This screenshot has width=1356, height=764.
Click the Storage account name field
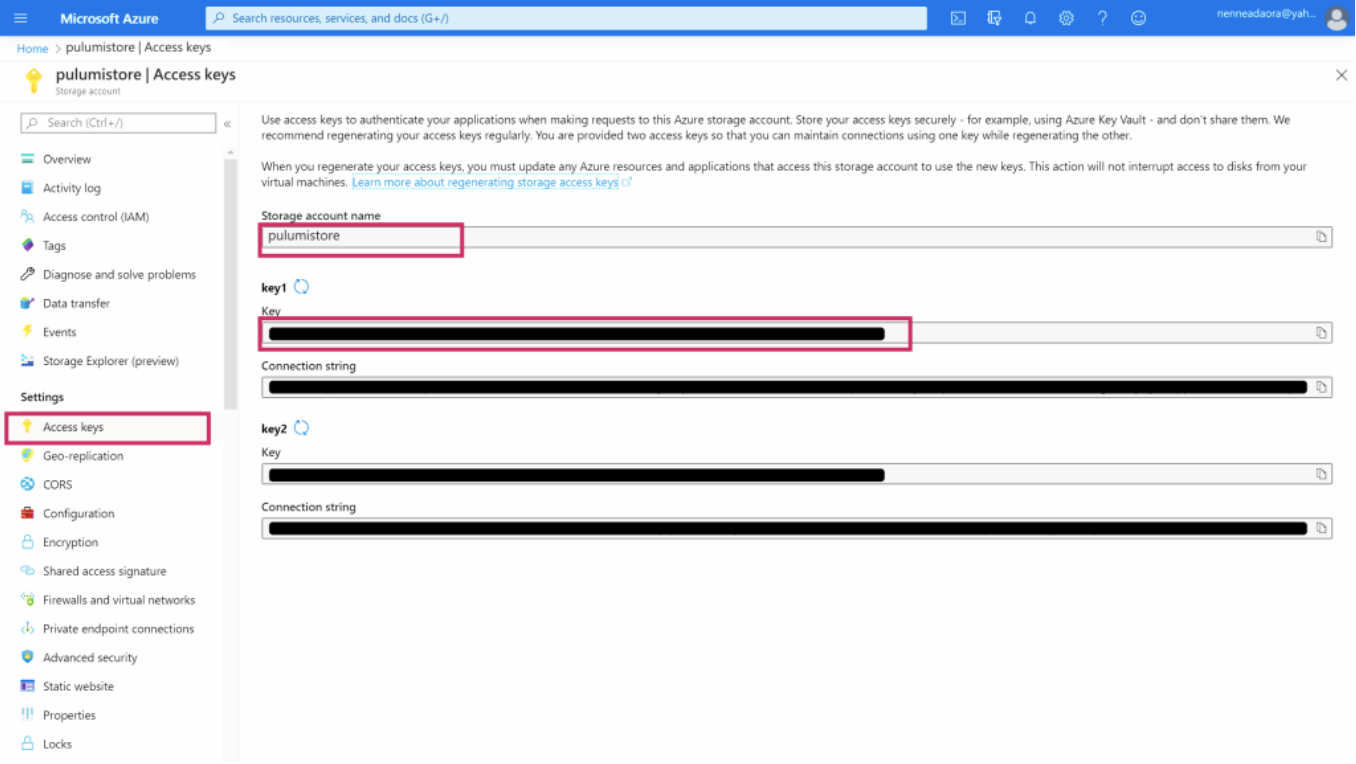pos(797,237)
